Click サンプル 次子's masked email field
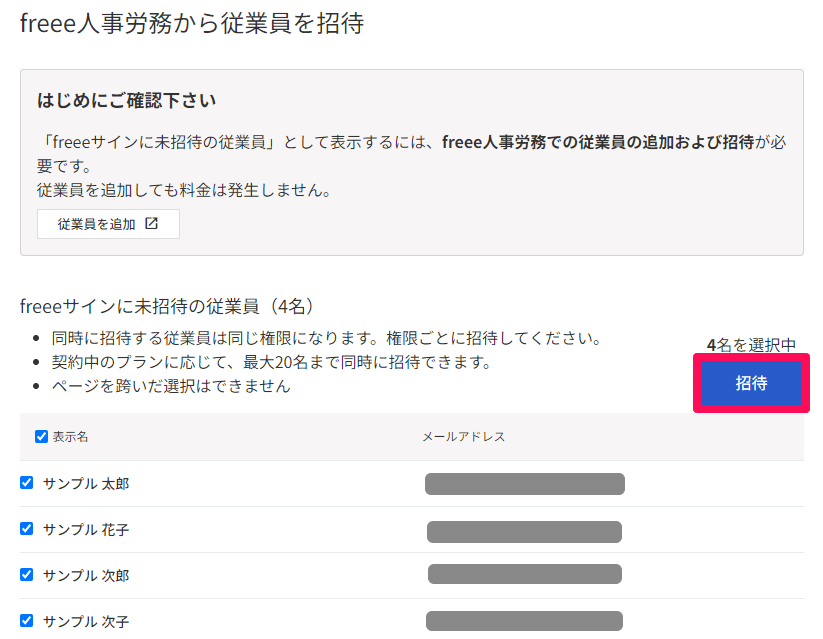The image size is (823, 639). point(525,620)
